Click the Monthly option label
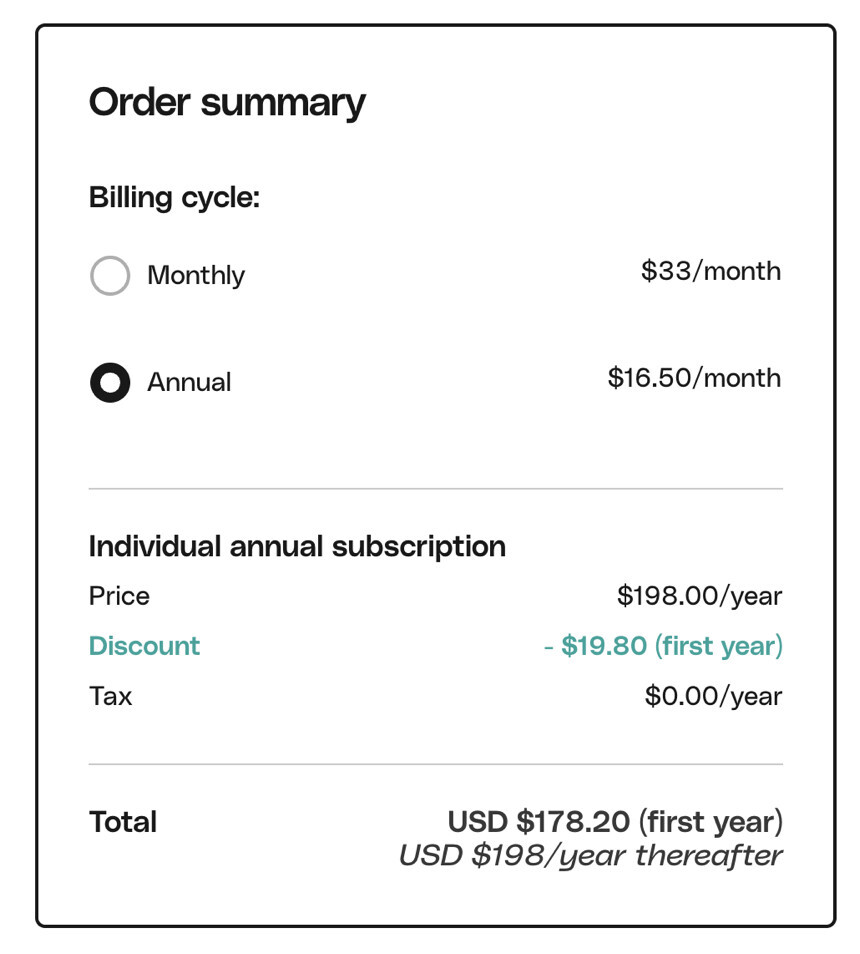 [x=196, y=276]
